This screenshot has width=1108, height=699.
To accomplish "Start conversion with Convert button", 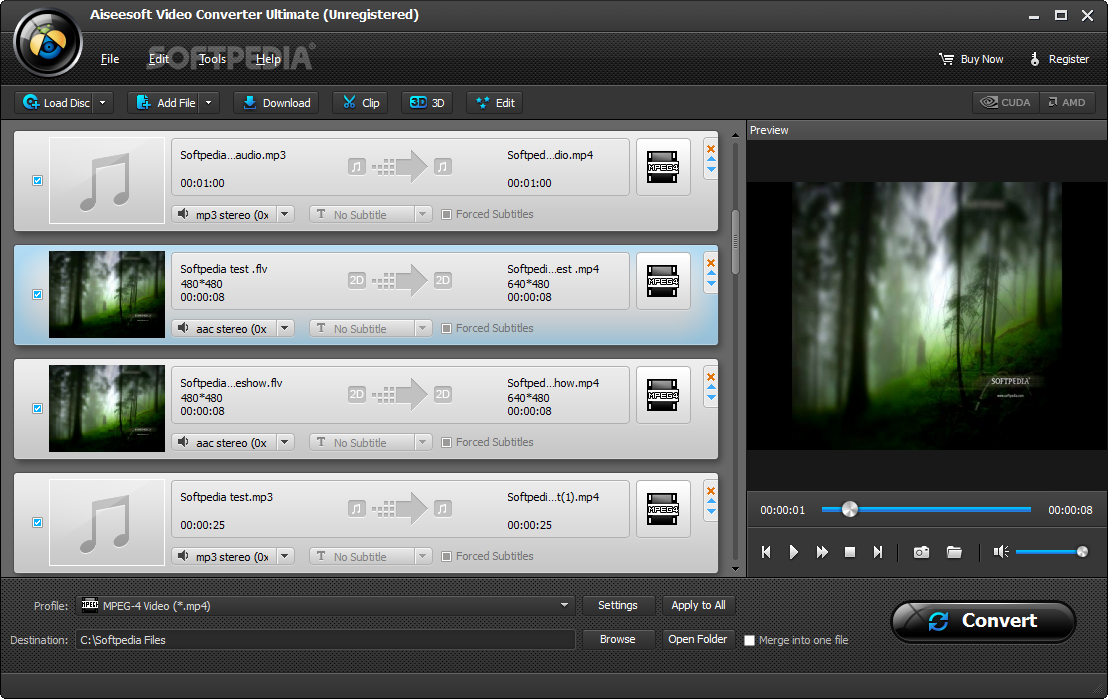I will (x=984, y=621).
